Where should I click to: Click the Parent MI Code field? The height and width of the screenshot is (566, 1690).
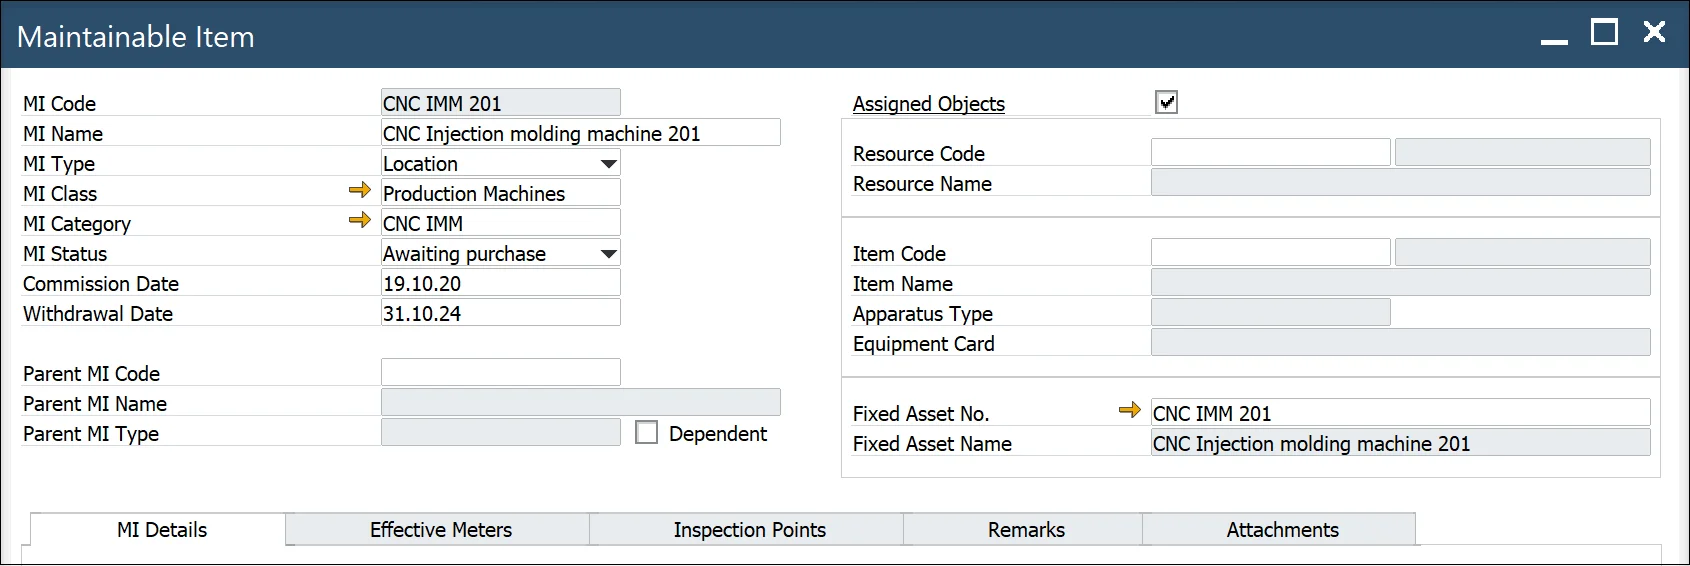(500, 372)
